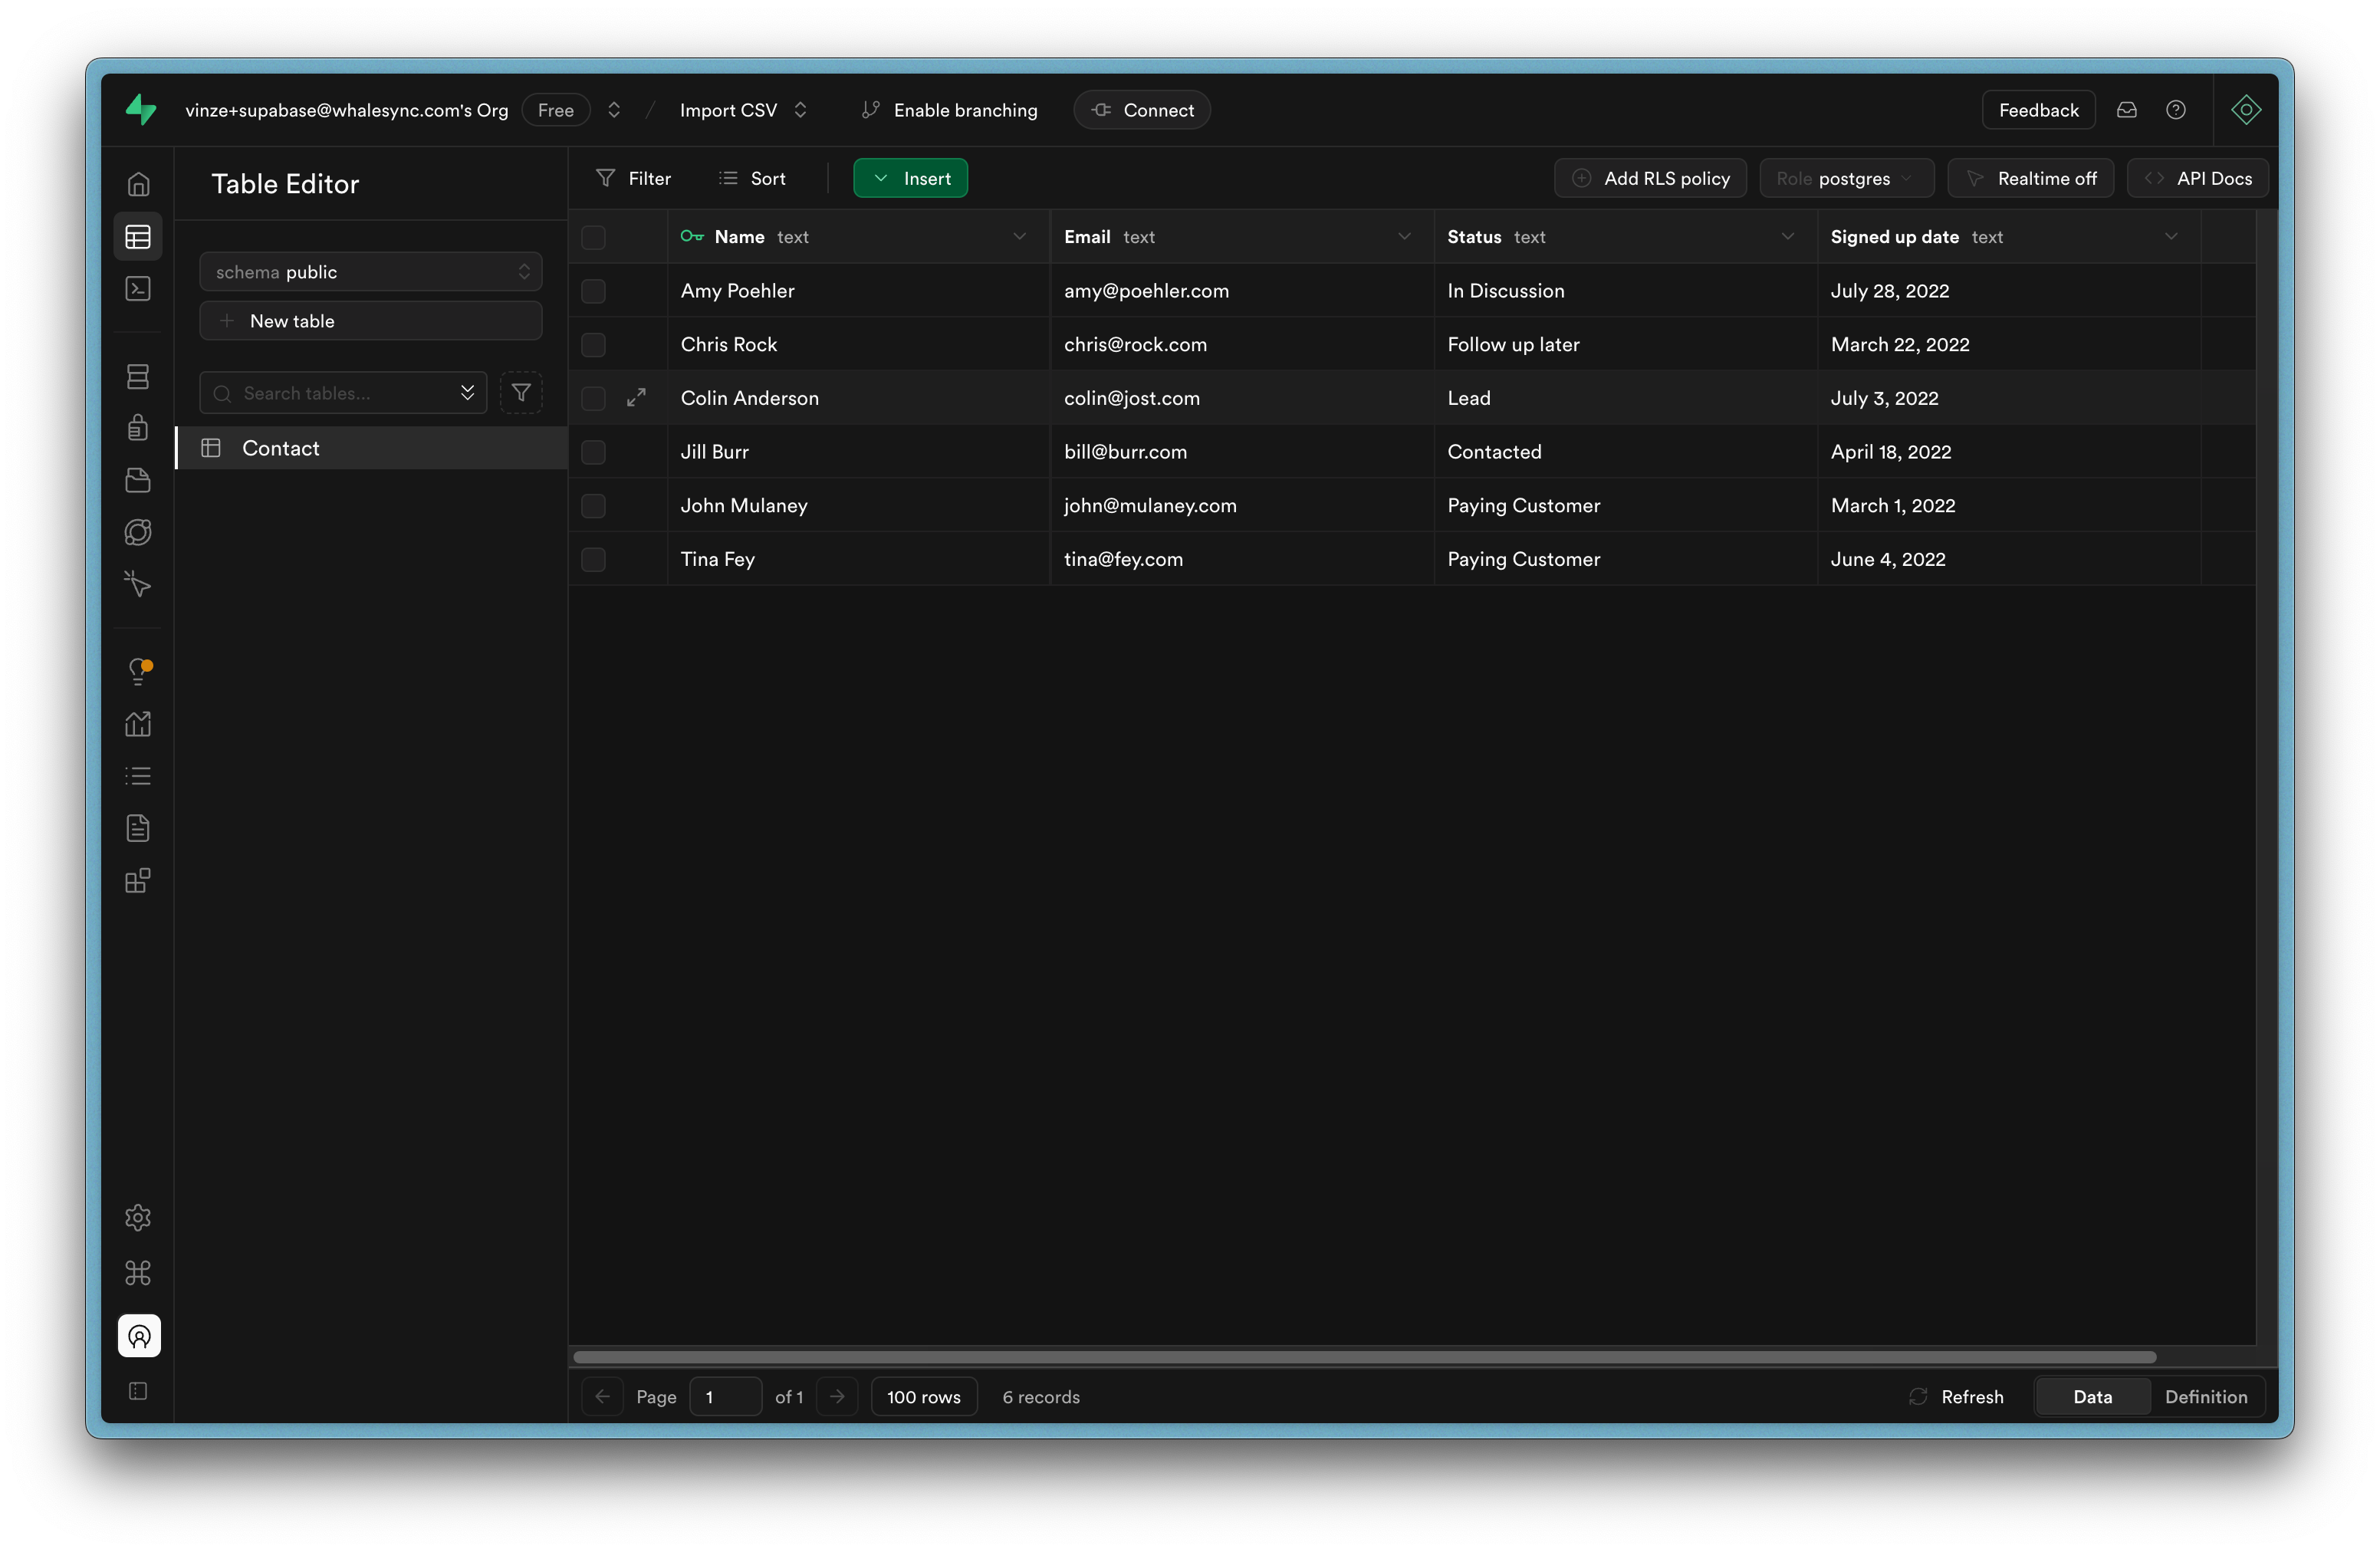The width and height of the screenshot is (2380, 1552).
Task: Select the Contact table in list
Action: coord(371,448)
